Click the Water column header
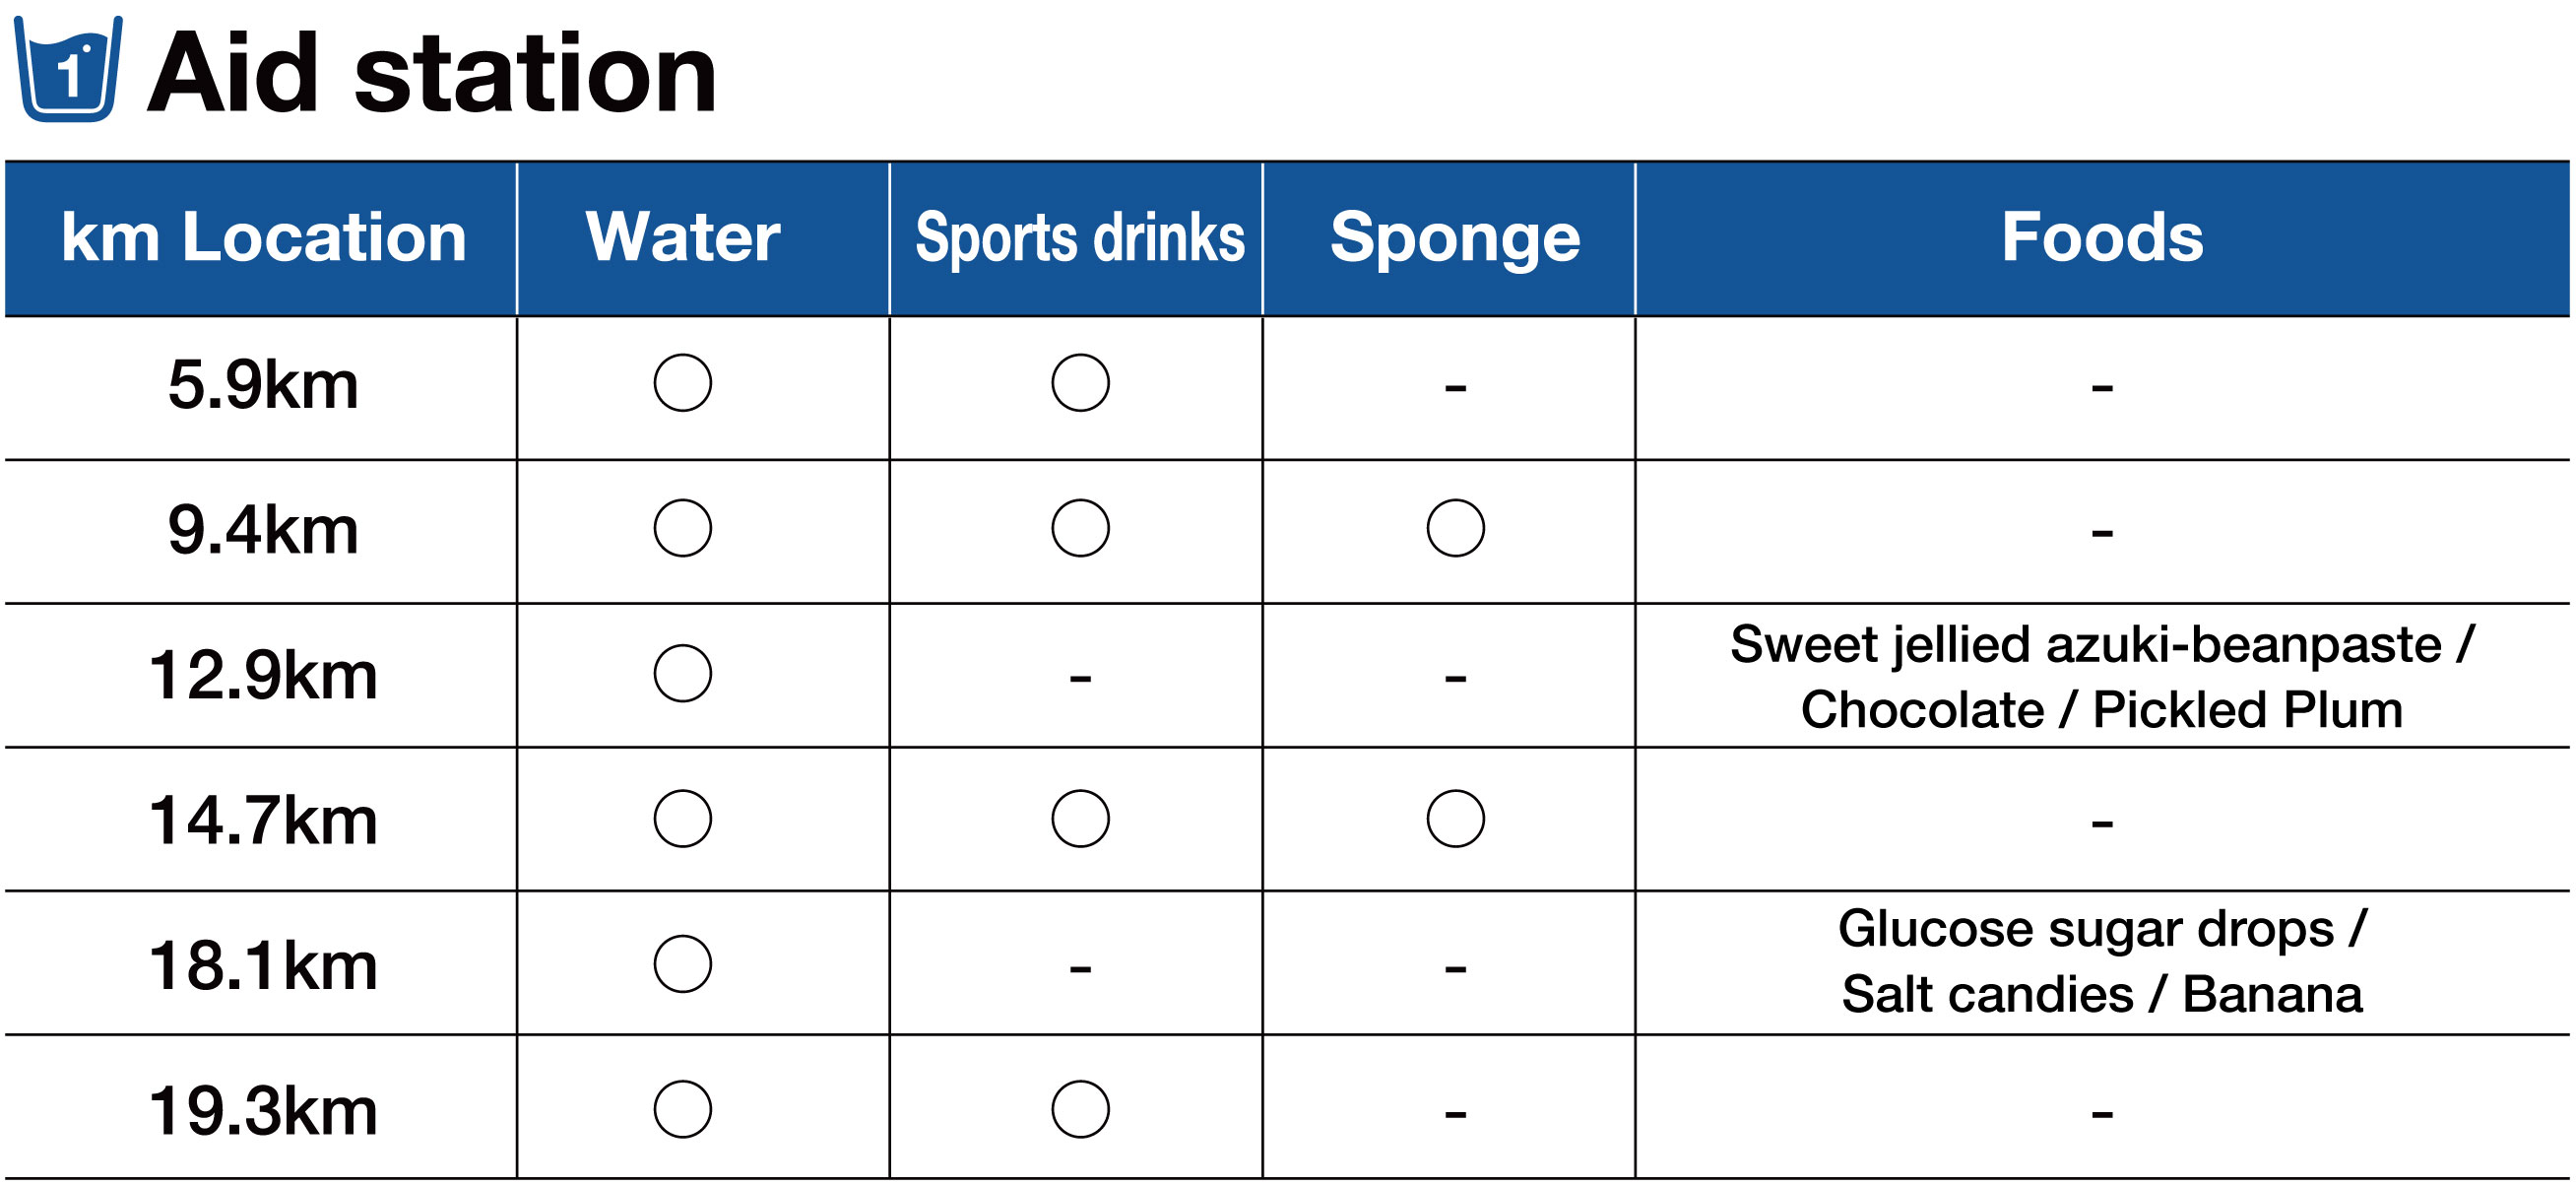Viewport: 2576px width, 1186px height. click(x=682, y=238)
